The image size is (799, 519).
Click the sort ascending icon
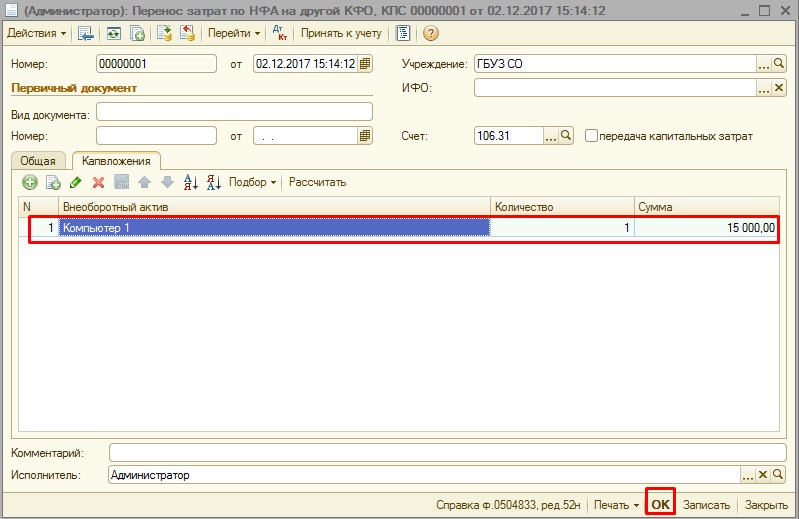190,182
